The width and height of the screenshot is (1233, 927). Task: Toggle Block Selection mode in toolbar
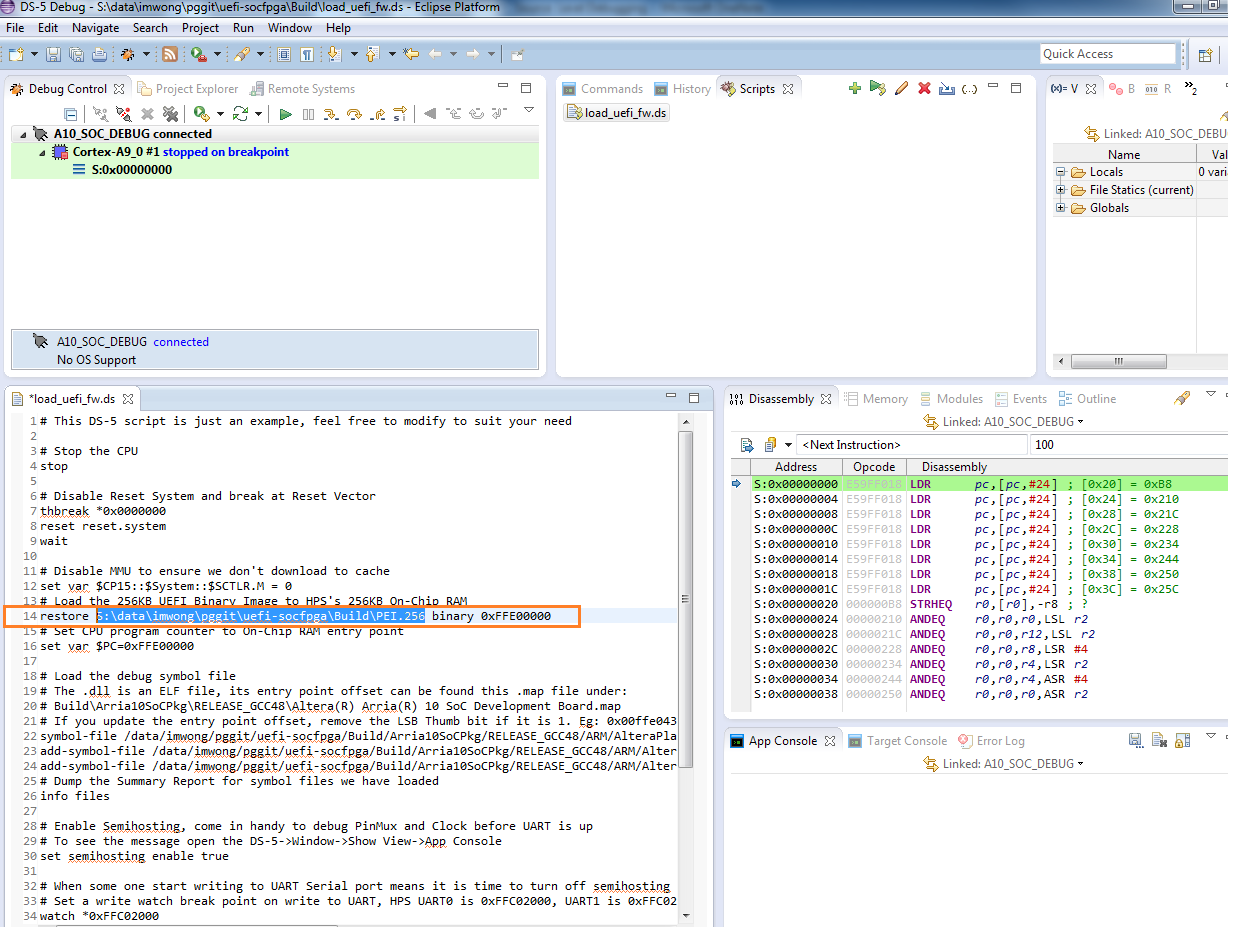284,54
